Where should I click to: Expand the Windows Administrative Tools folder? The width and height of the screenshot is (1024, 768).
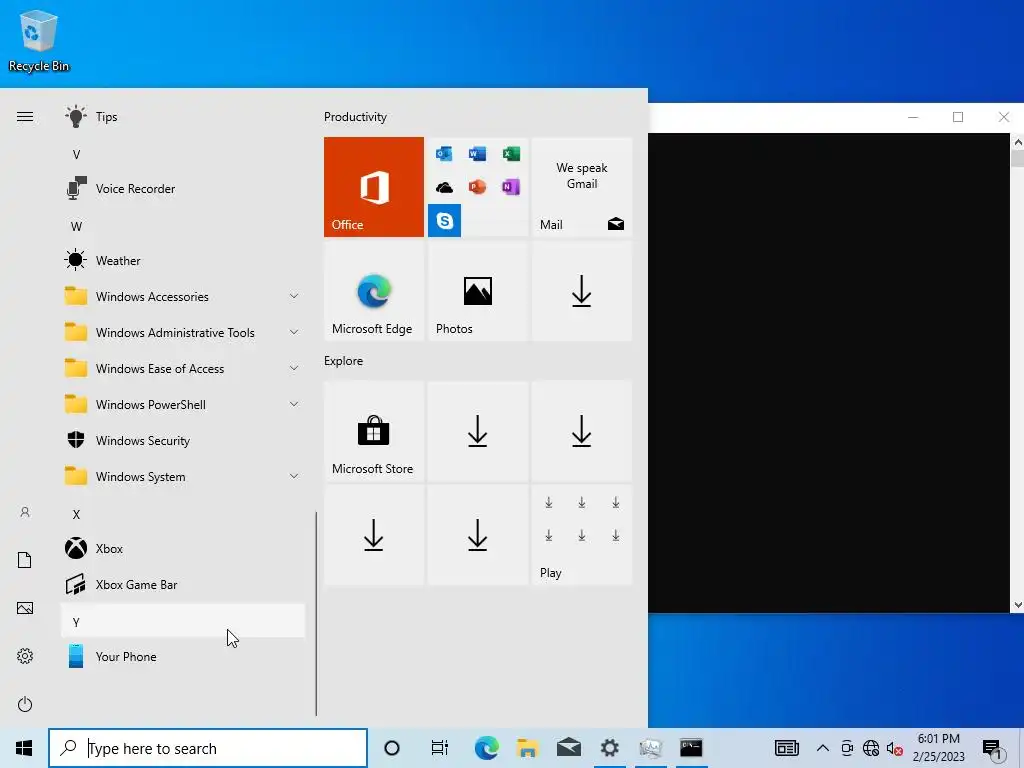183,332
